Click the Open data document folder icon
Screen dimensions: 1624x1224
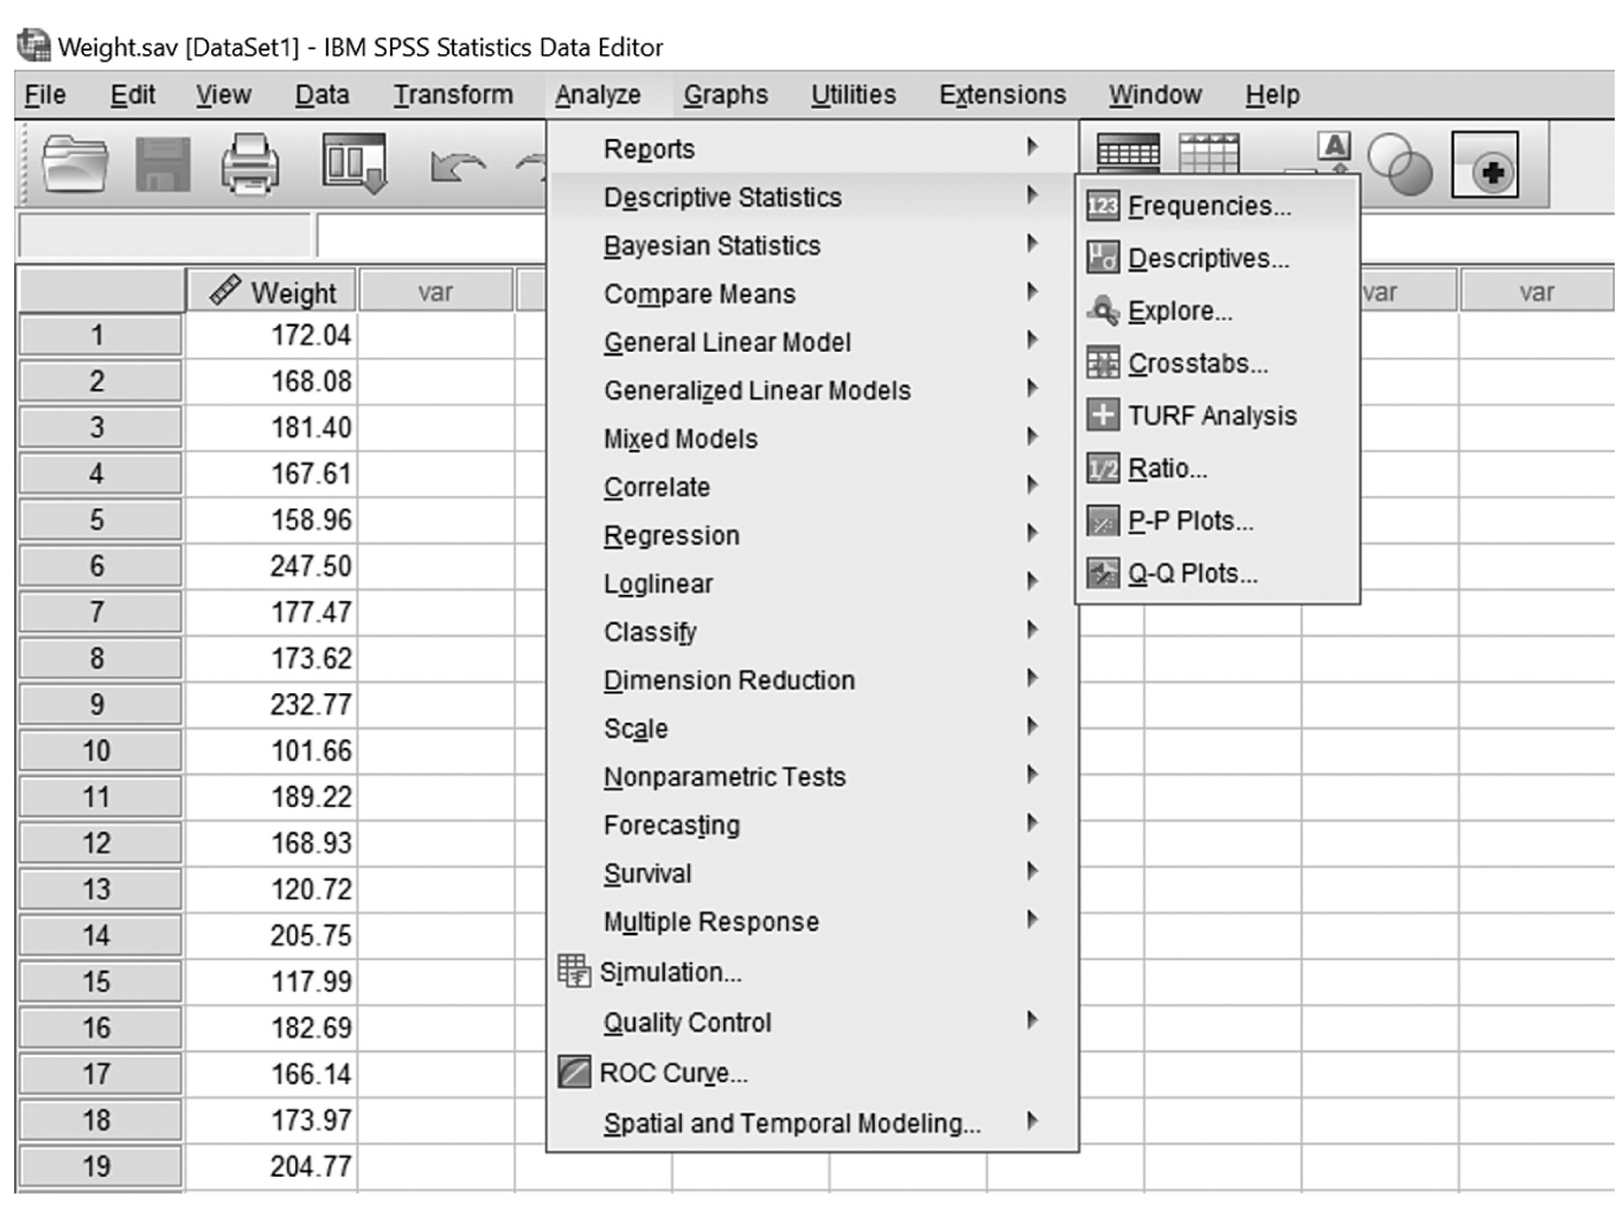pos(75,165)
